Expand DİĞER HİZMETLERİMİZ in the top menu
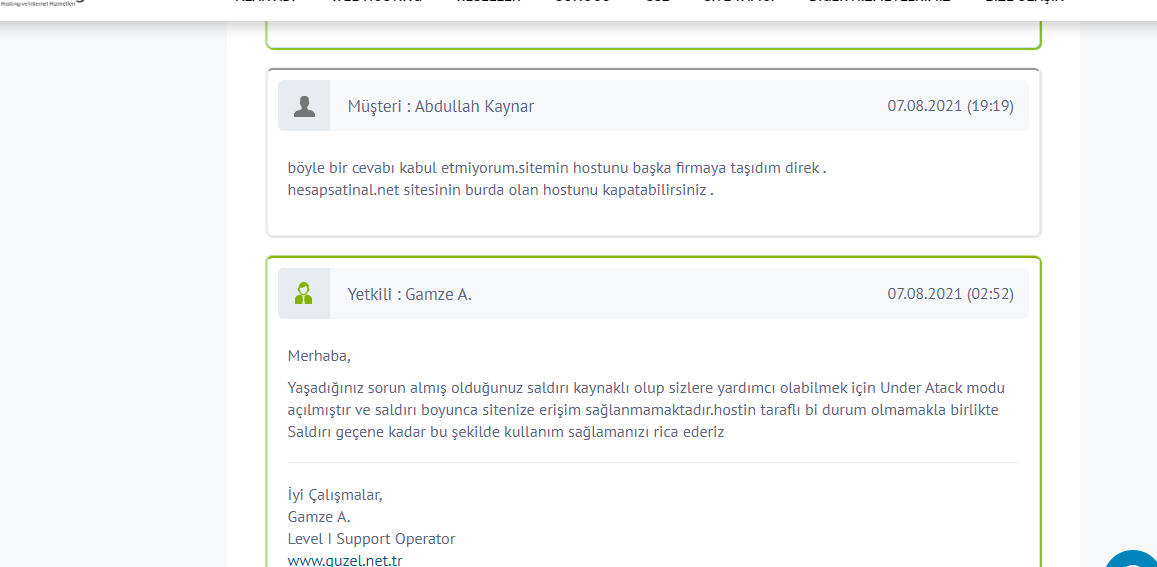 pos(880,1)
